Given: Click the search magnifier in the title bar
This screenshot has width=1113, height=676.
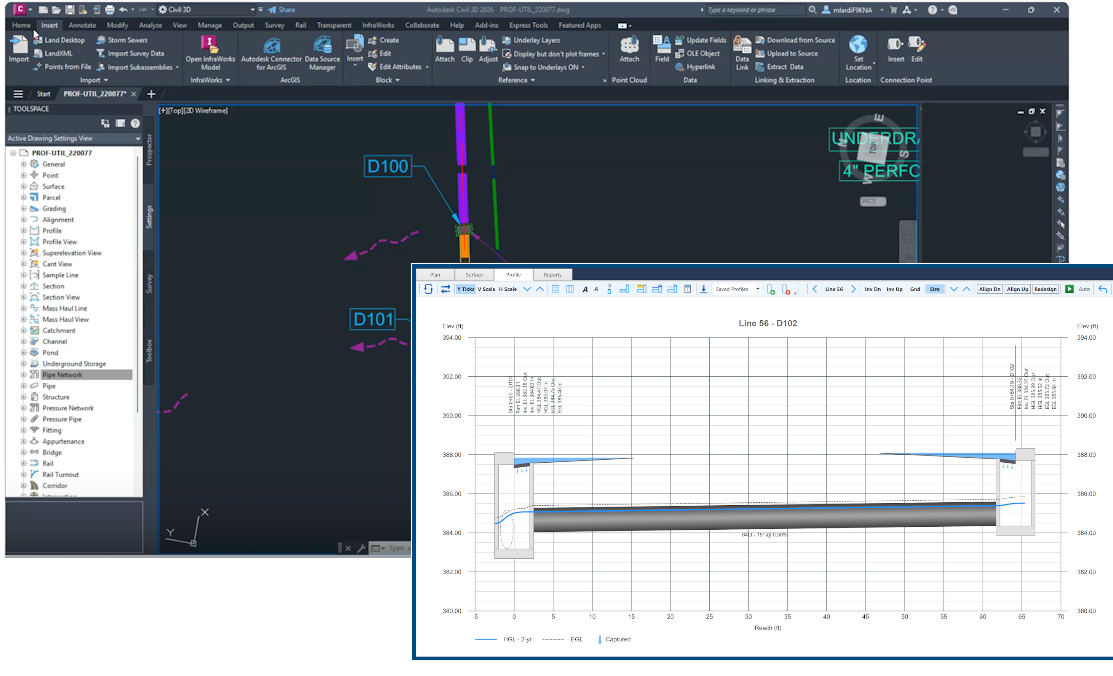Looking at the screenshot, I should click(812, 10).
